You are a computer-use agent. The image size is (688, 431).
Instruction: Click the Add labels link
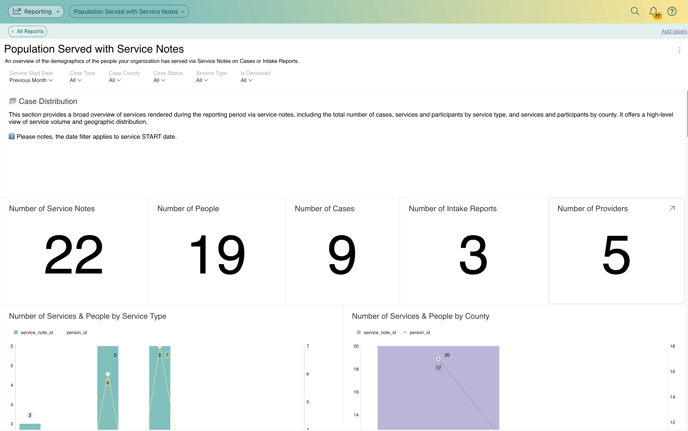pos(673,31)
